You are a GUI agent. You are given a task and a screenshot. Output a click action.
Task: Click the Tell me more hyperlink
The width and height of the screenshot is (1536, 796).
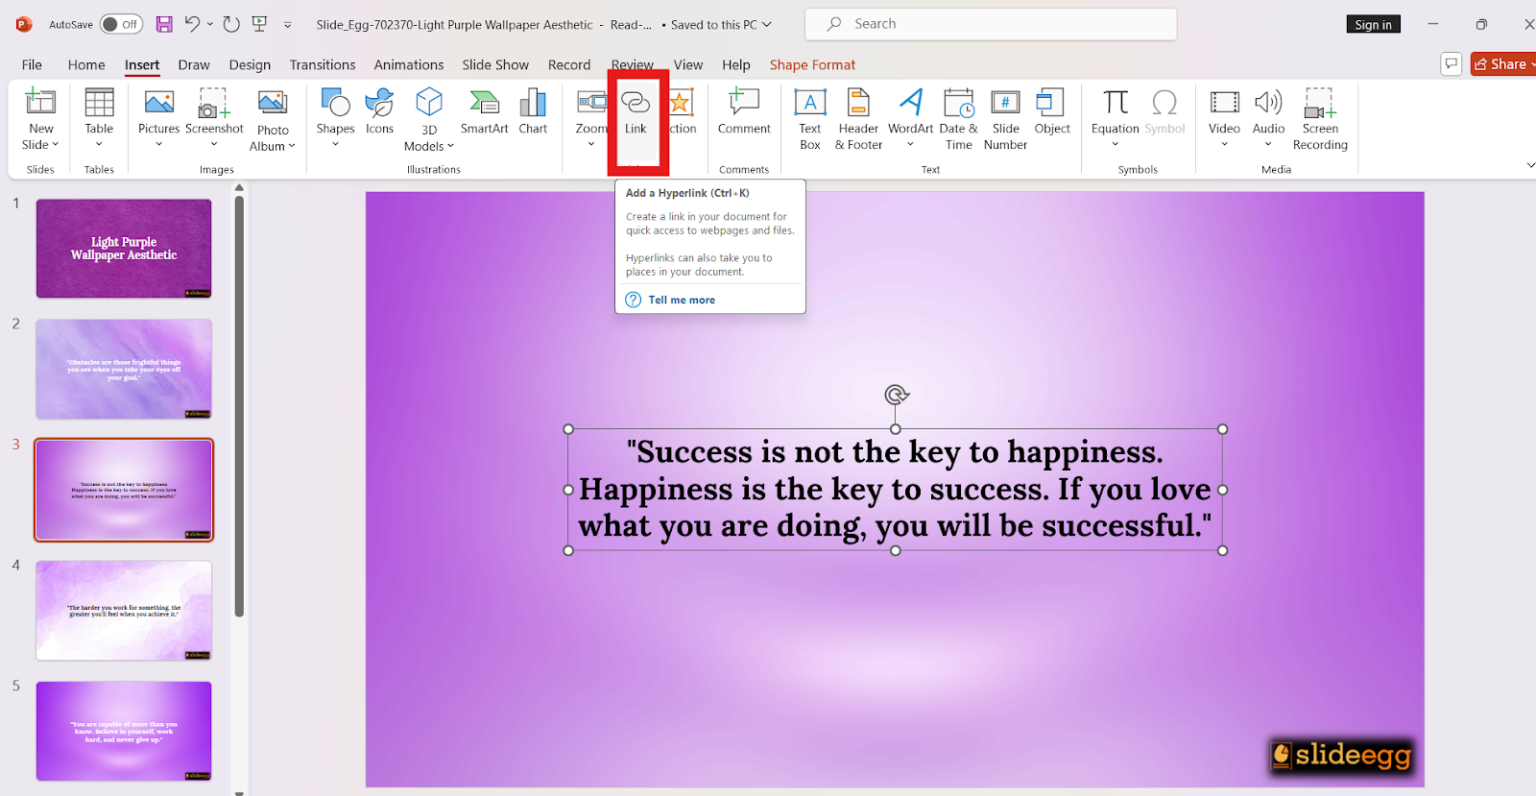(x=681, y=300)
